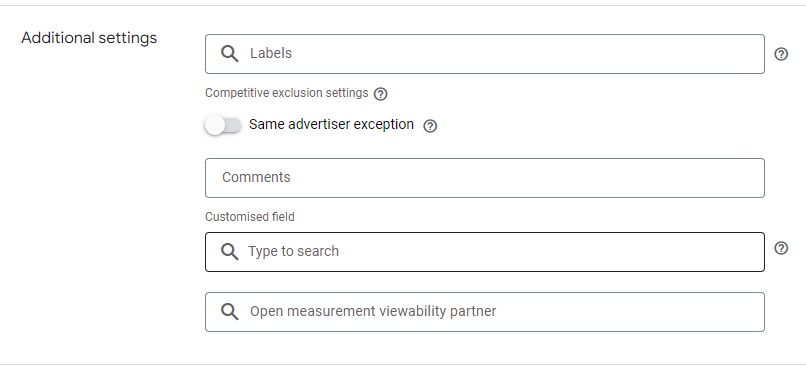Click the Labels placeholder text
Image resolution: width=806 pixels, height=368 pixels.
(x=271, y=53)
